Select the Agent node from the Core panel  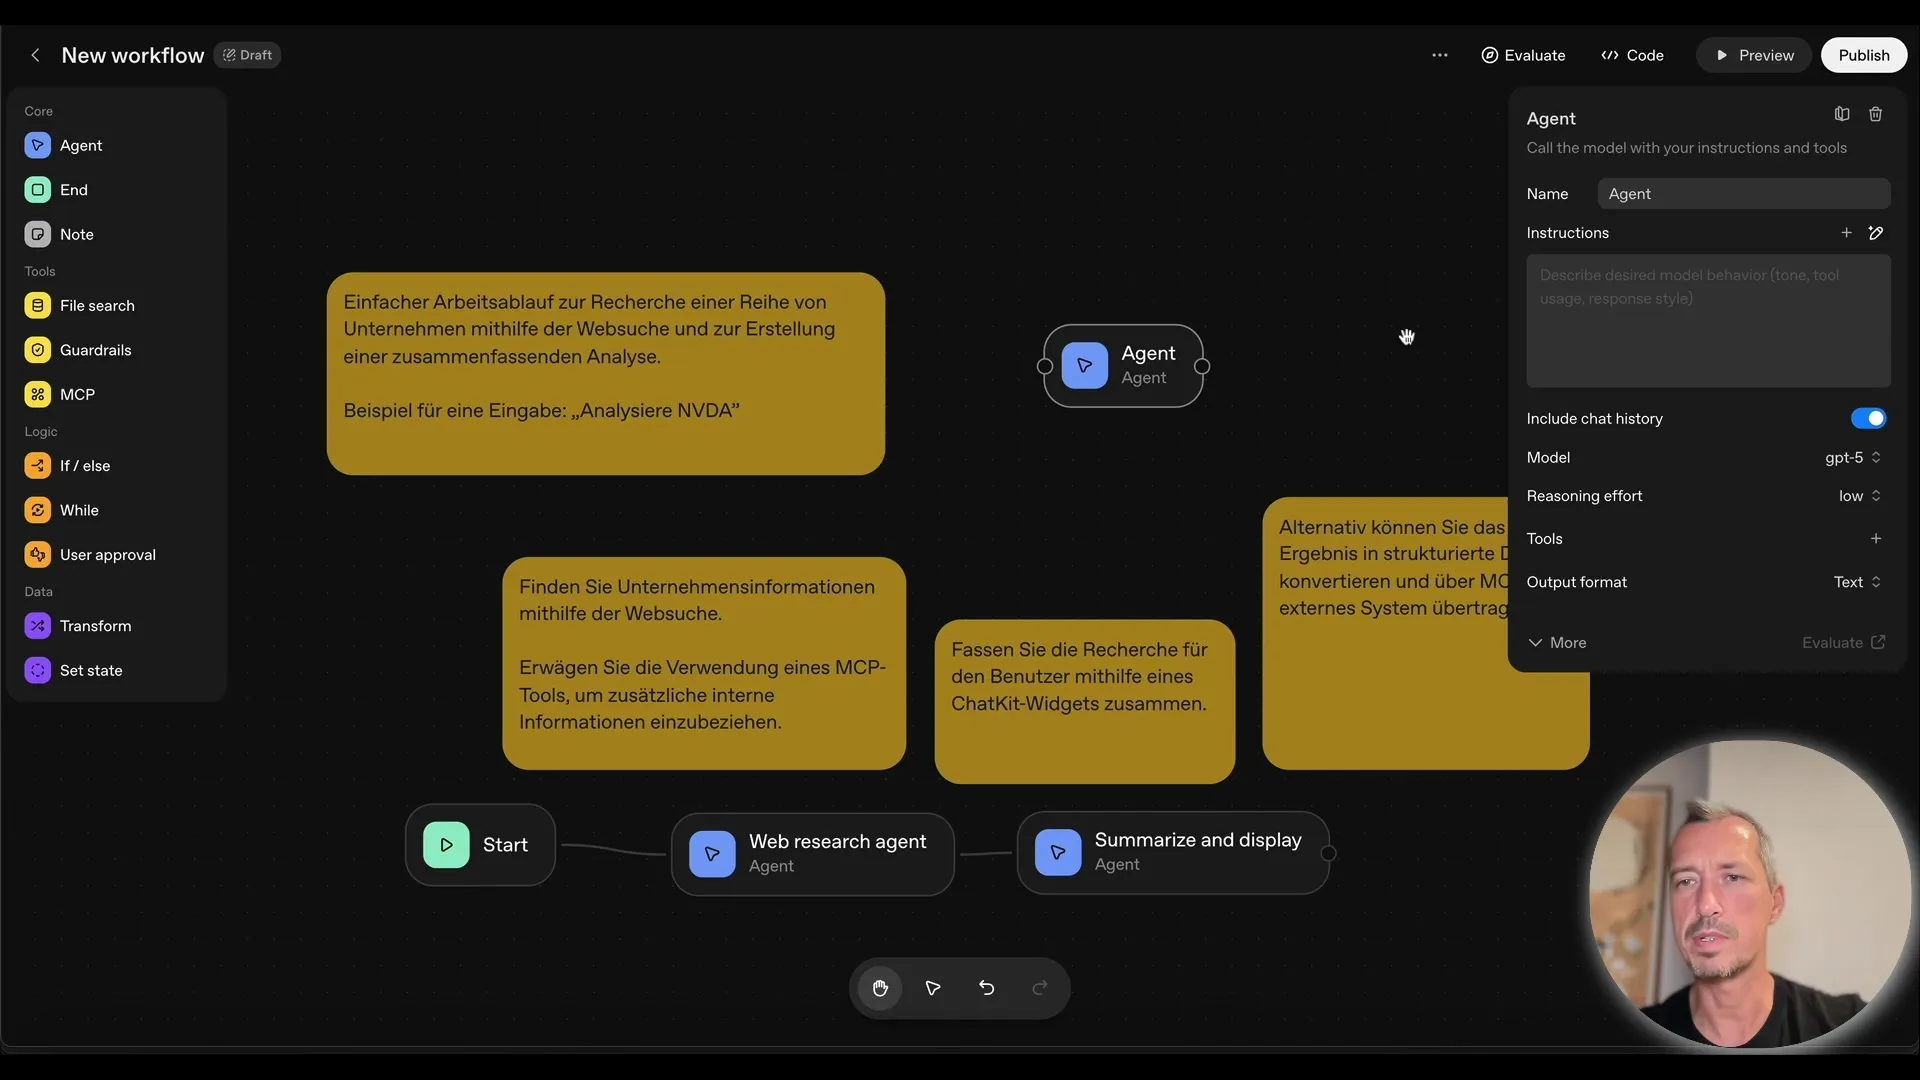pos(82,145)
